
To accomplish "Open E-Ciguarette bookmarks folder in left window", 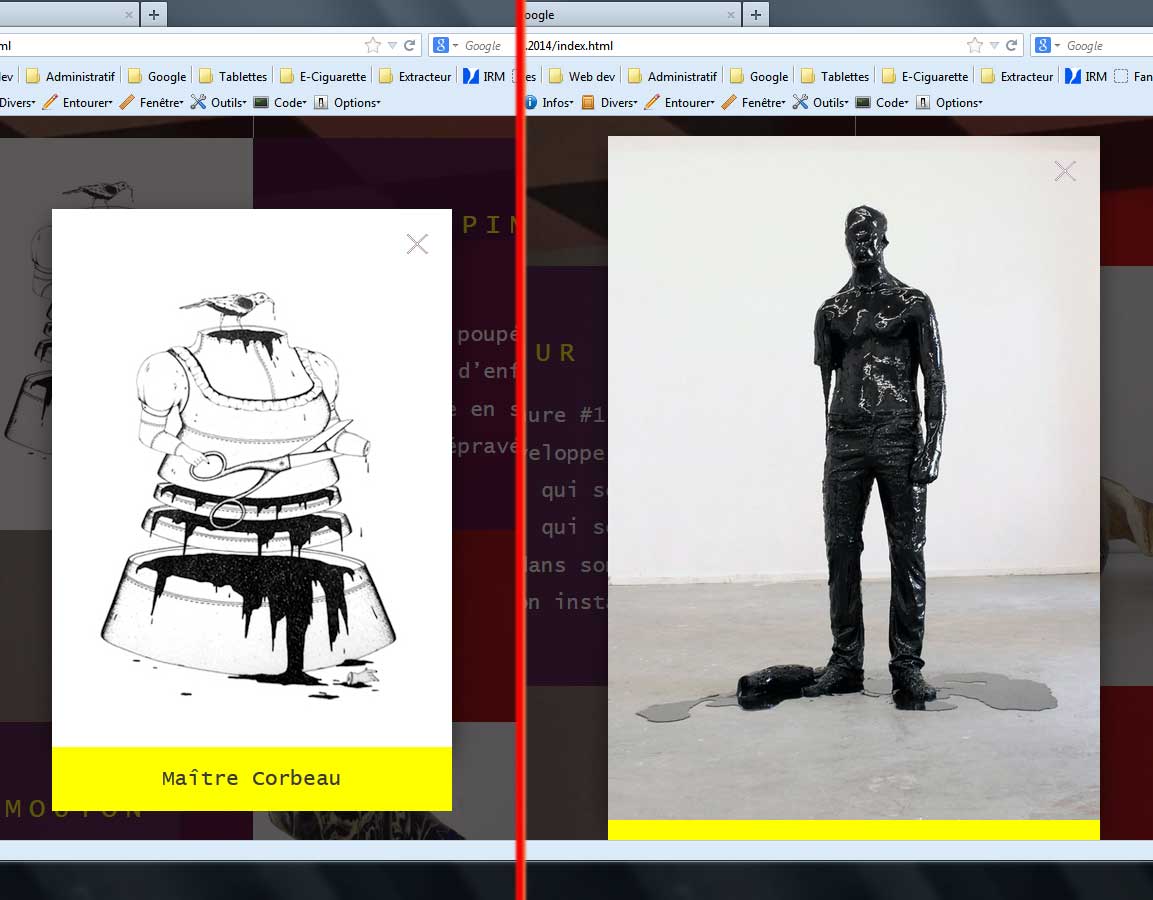I will click(323, 76).
